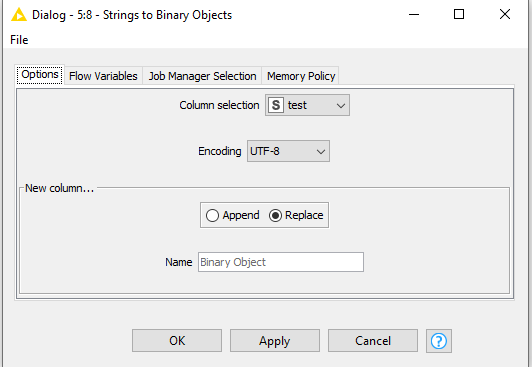The image size is (532, 367).
Task: Click the OK button
Action: tap(177, 341)
